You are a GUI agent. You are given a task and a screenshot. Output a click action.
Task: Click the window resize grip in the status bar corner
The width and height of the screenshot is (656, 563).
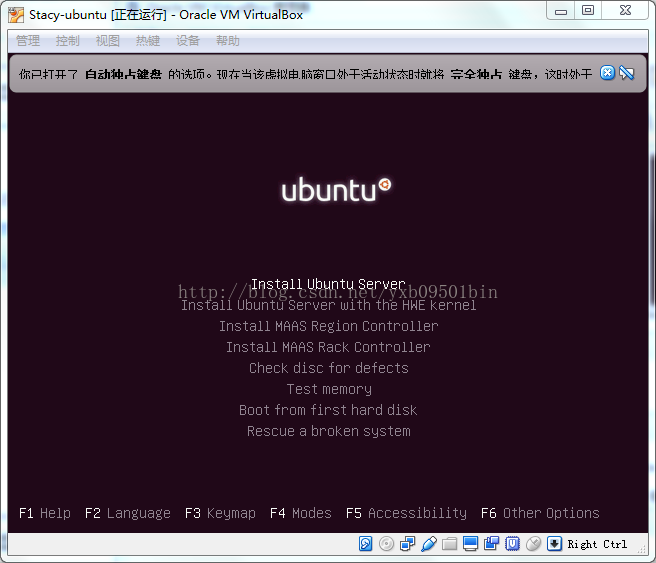(x=642, y=550)
